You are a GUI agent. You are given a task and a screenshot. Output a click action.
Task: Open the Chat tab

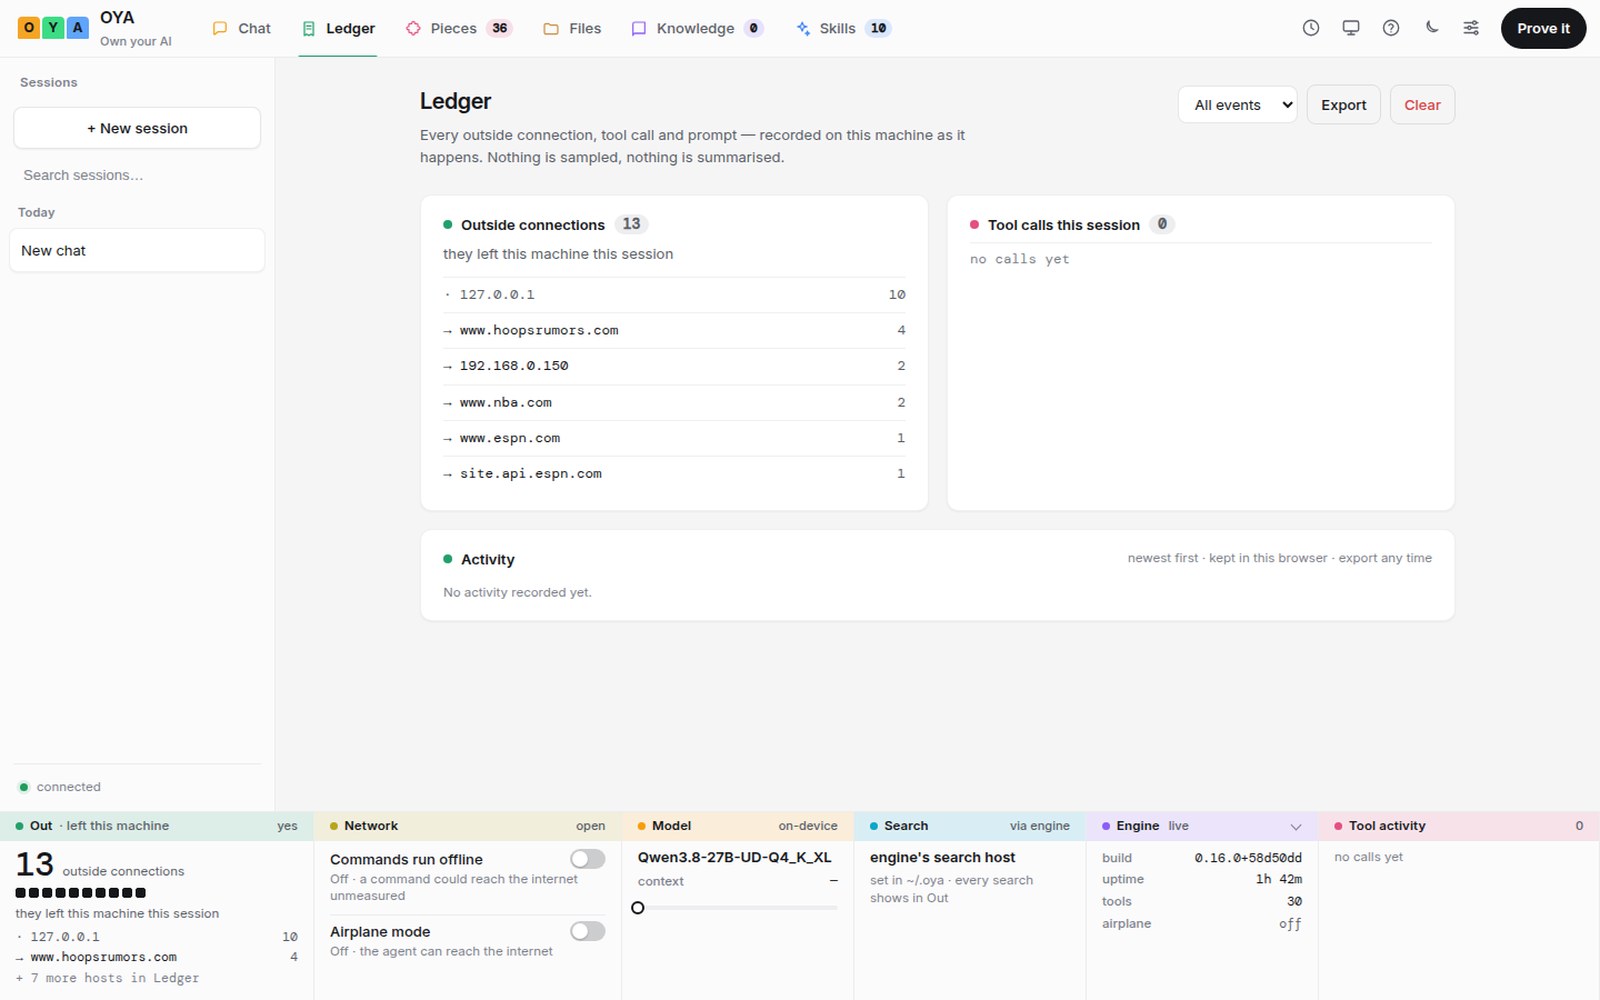click(x=241, y=28)
